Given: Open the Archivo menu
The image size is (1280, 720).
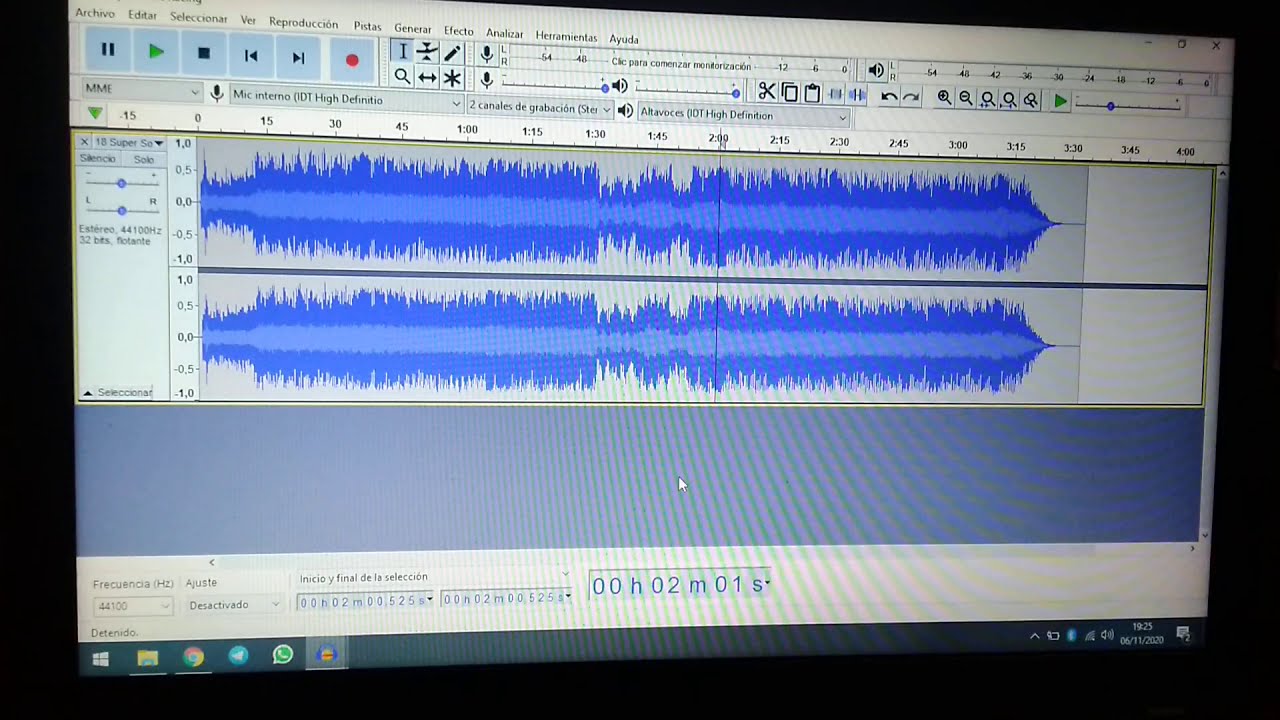Looking at the screenshot, I should (x=95, y=13).
